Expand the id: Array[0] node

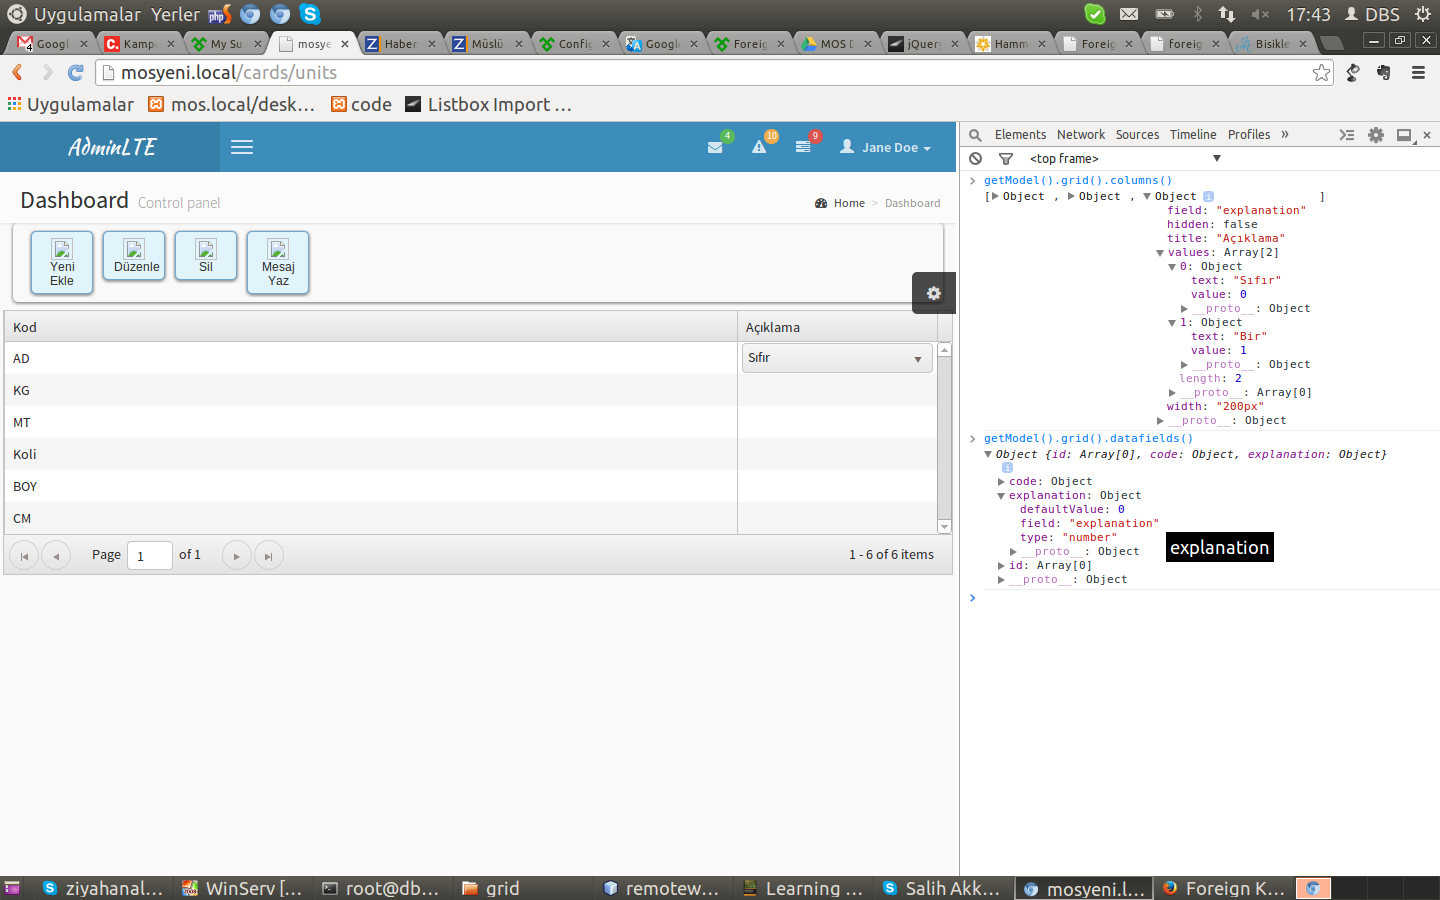tap(1001, 566)
